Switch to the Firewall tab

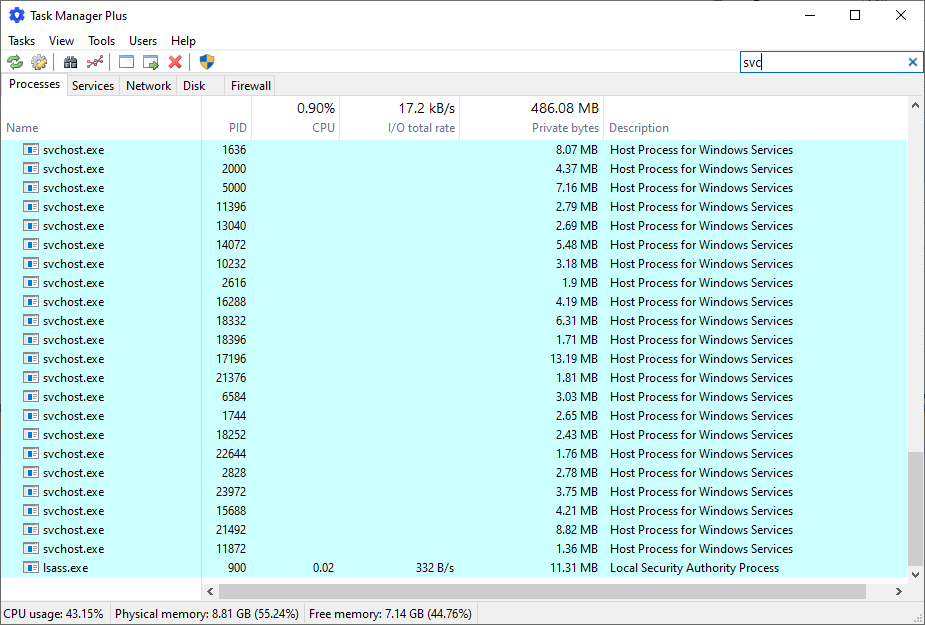(251, 86)
